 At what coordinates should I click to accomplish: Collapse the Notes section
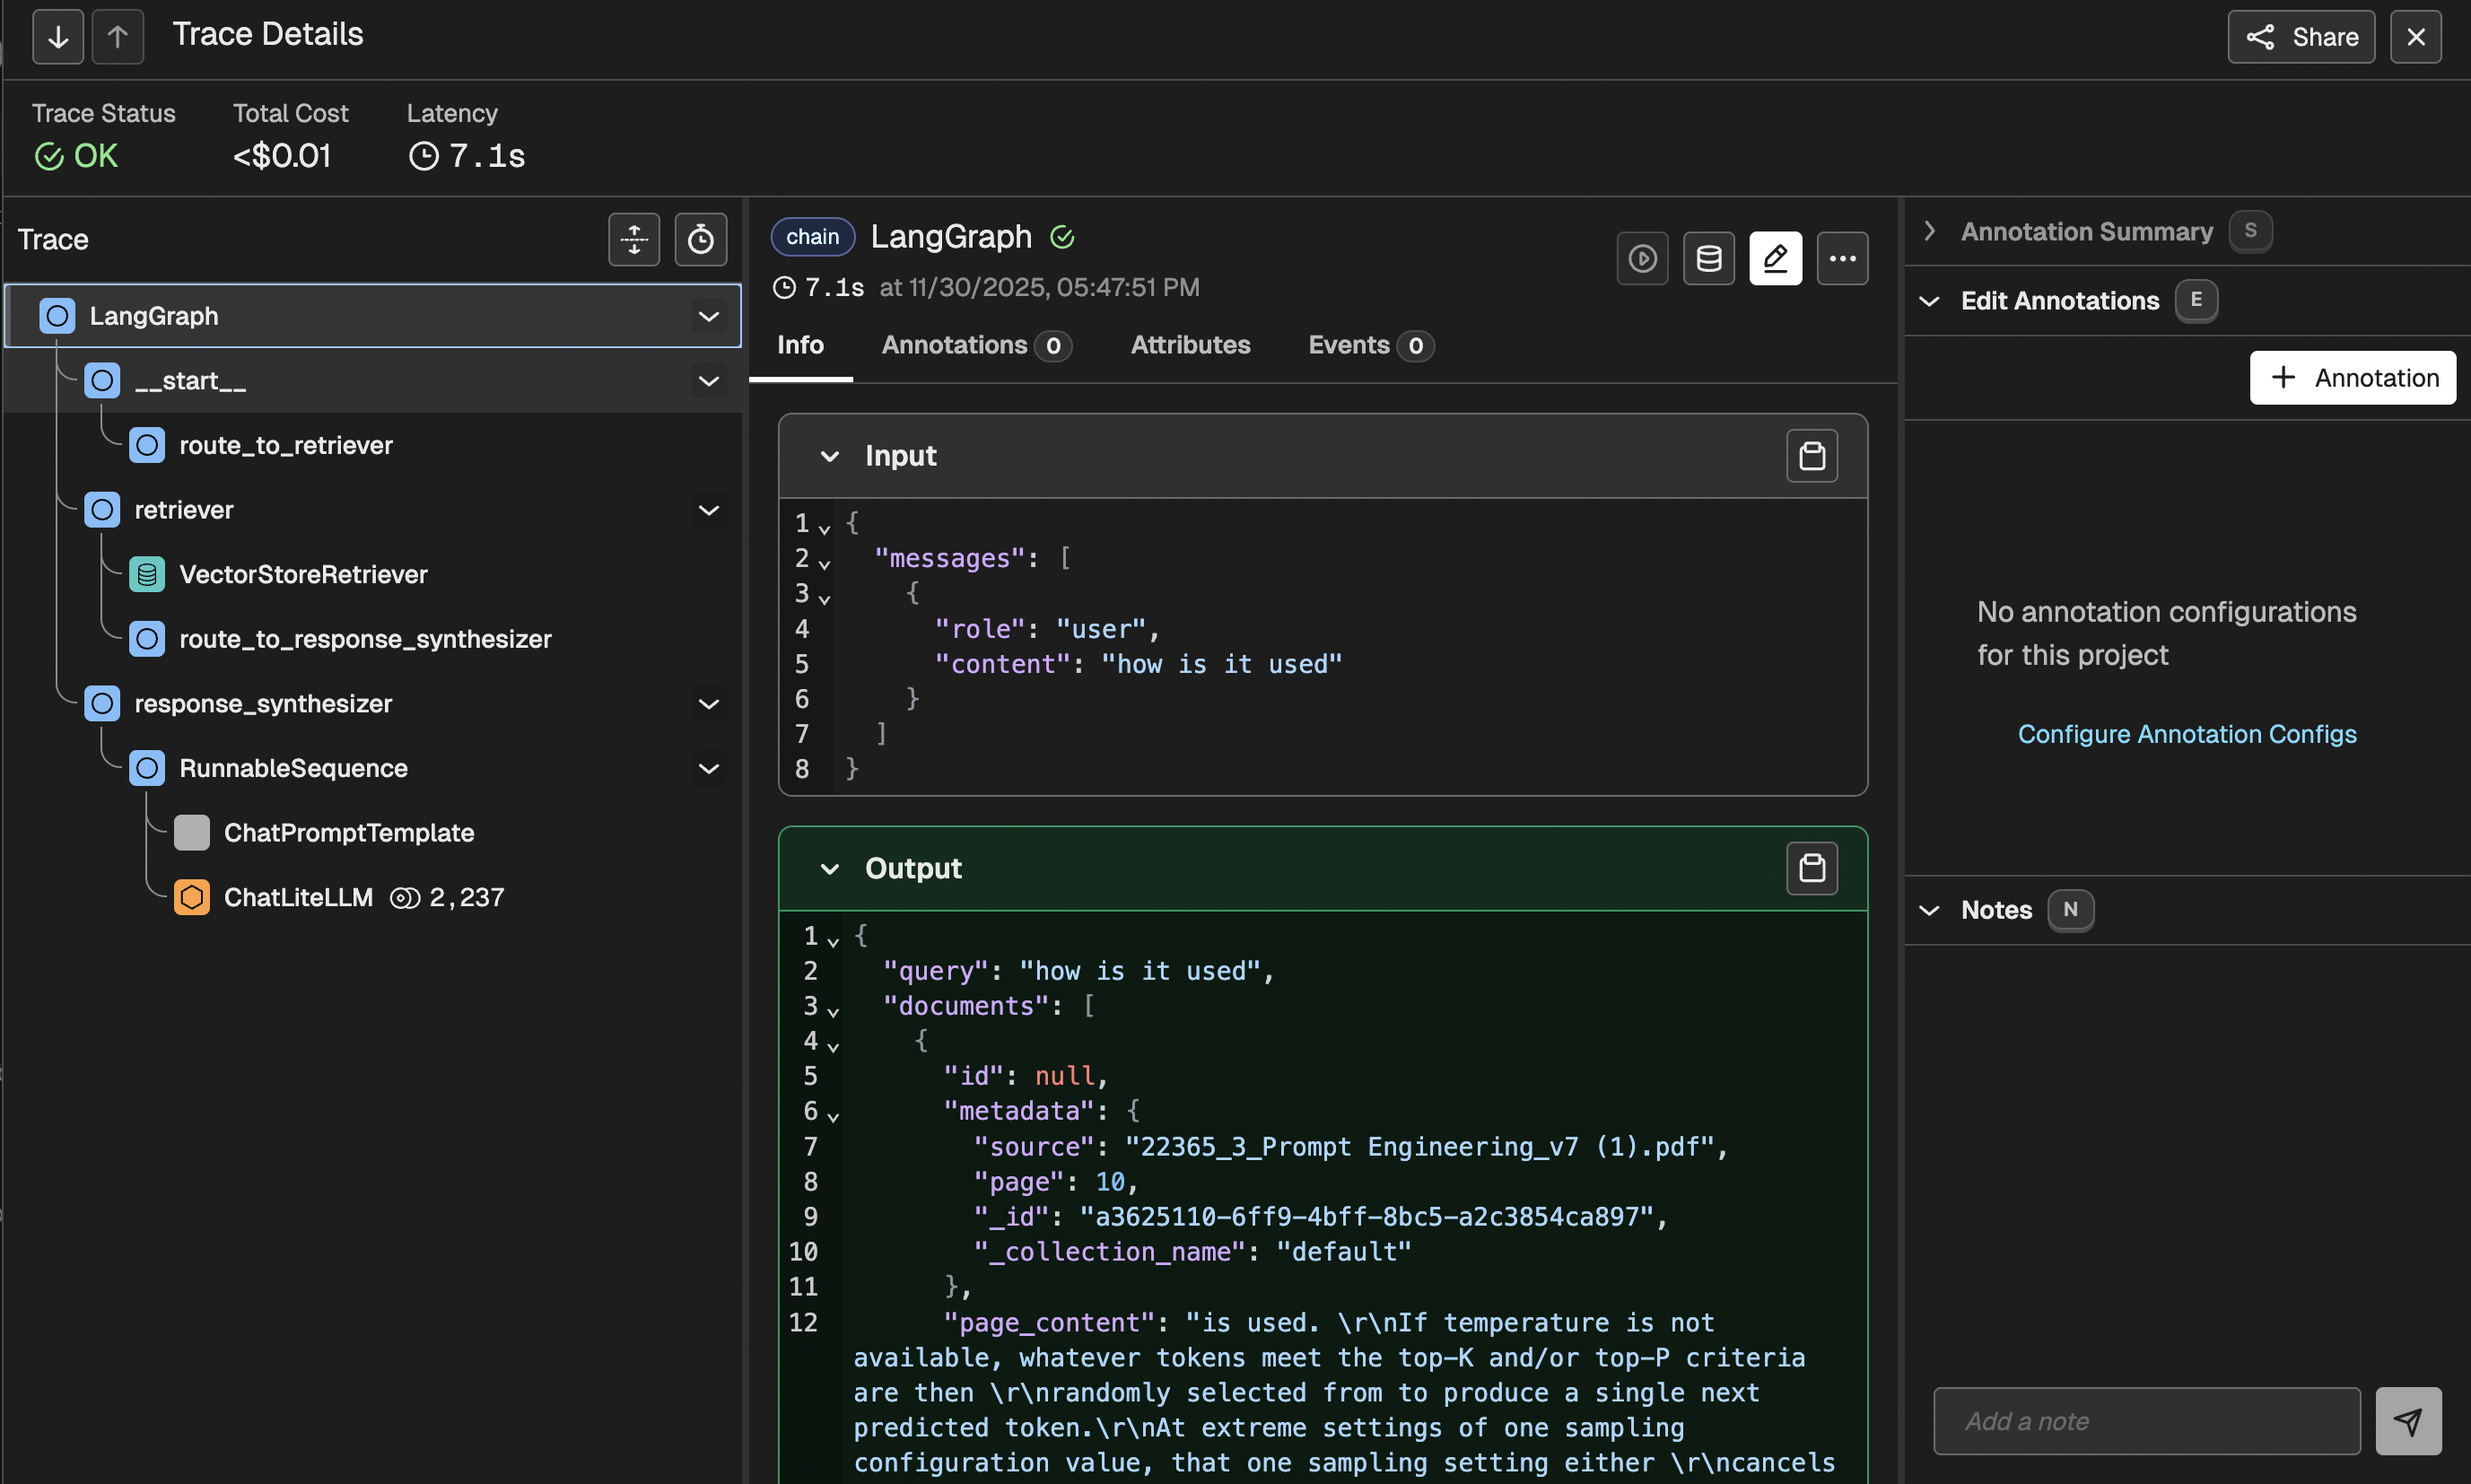(1929, 910)
